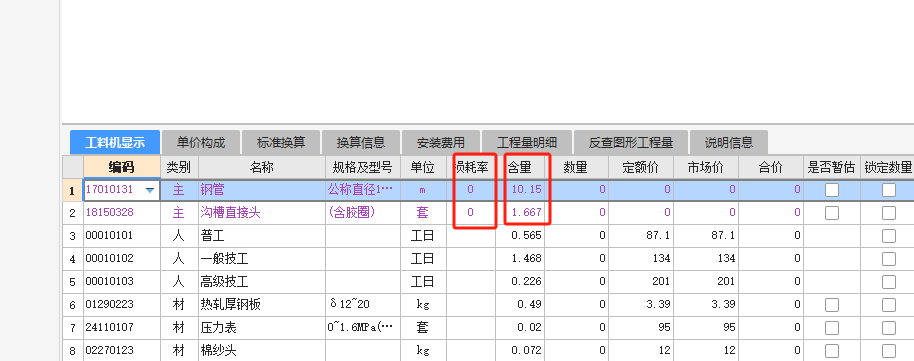The image size is (914, 361).
Task: Click the 数量 column header
Action: [x=576, y=167]
